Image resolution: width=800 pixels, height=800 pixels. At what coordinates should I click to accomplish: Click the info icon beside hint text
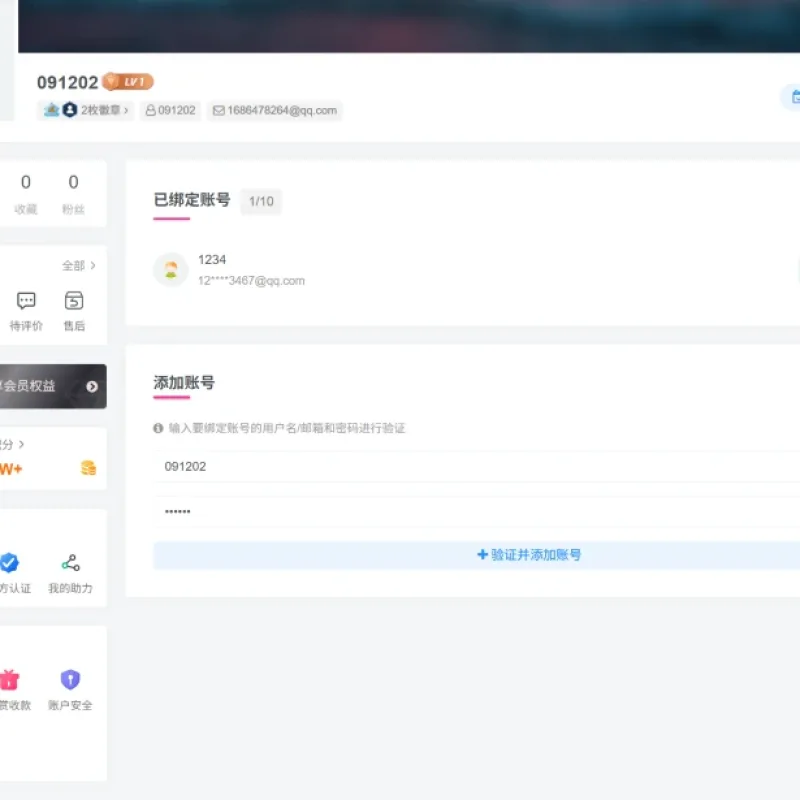(158, 428)
